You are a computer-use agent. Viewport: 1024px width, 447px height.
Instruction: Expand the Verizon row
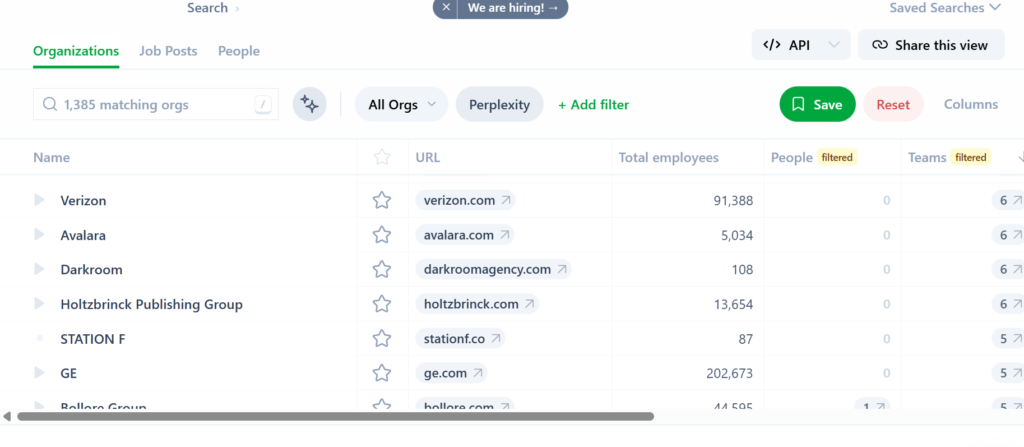click(x=40, y=200)
